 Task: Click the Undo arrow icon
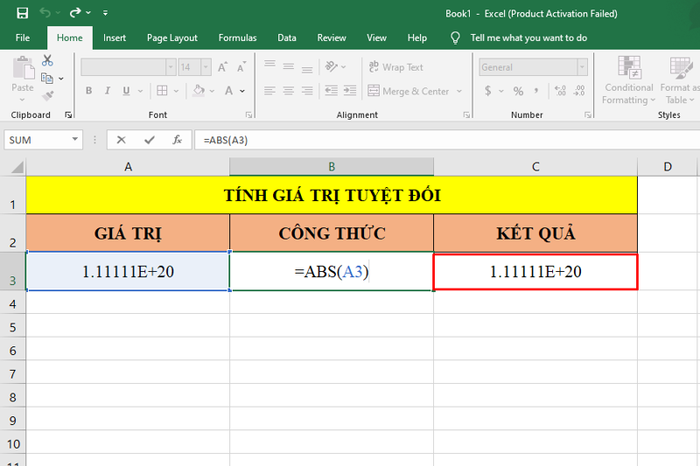(x=46, y=12)
